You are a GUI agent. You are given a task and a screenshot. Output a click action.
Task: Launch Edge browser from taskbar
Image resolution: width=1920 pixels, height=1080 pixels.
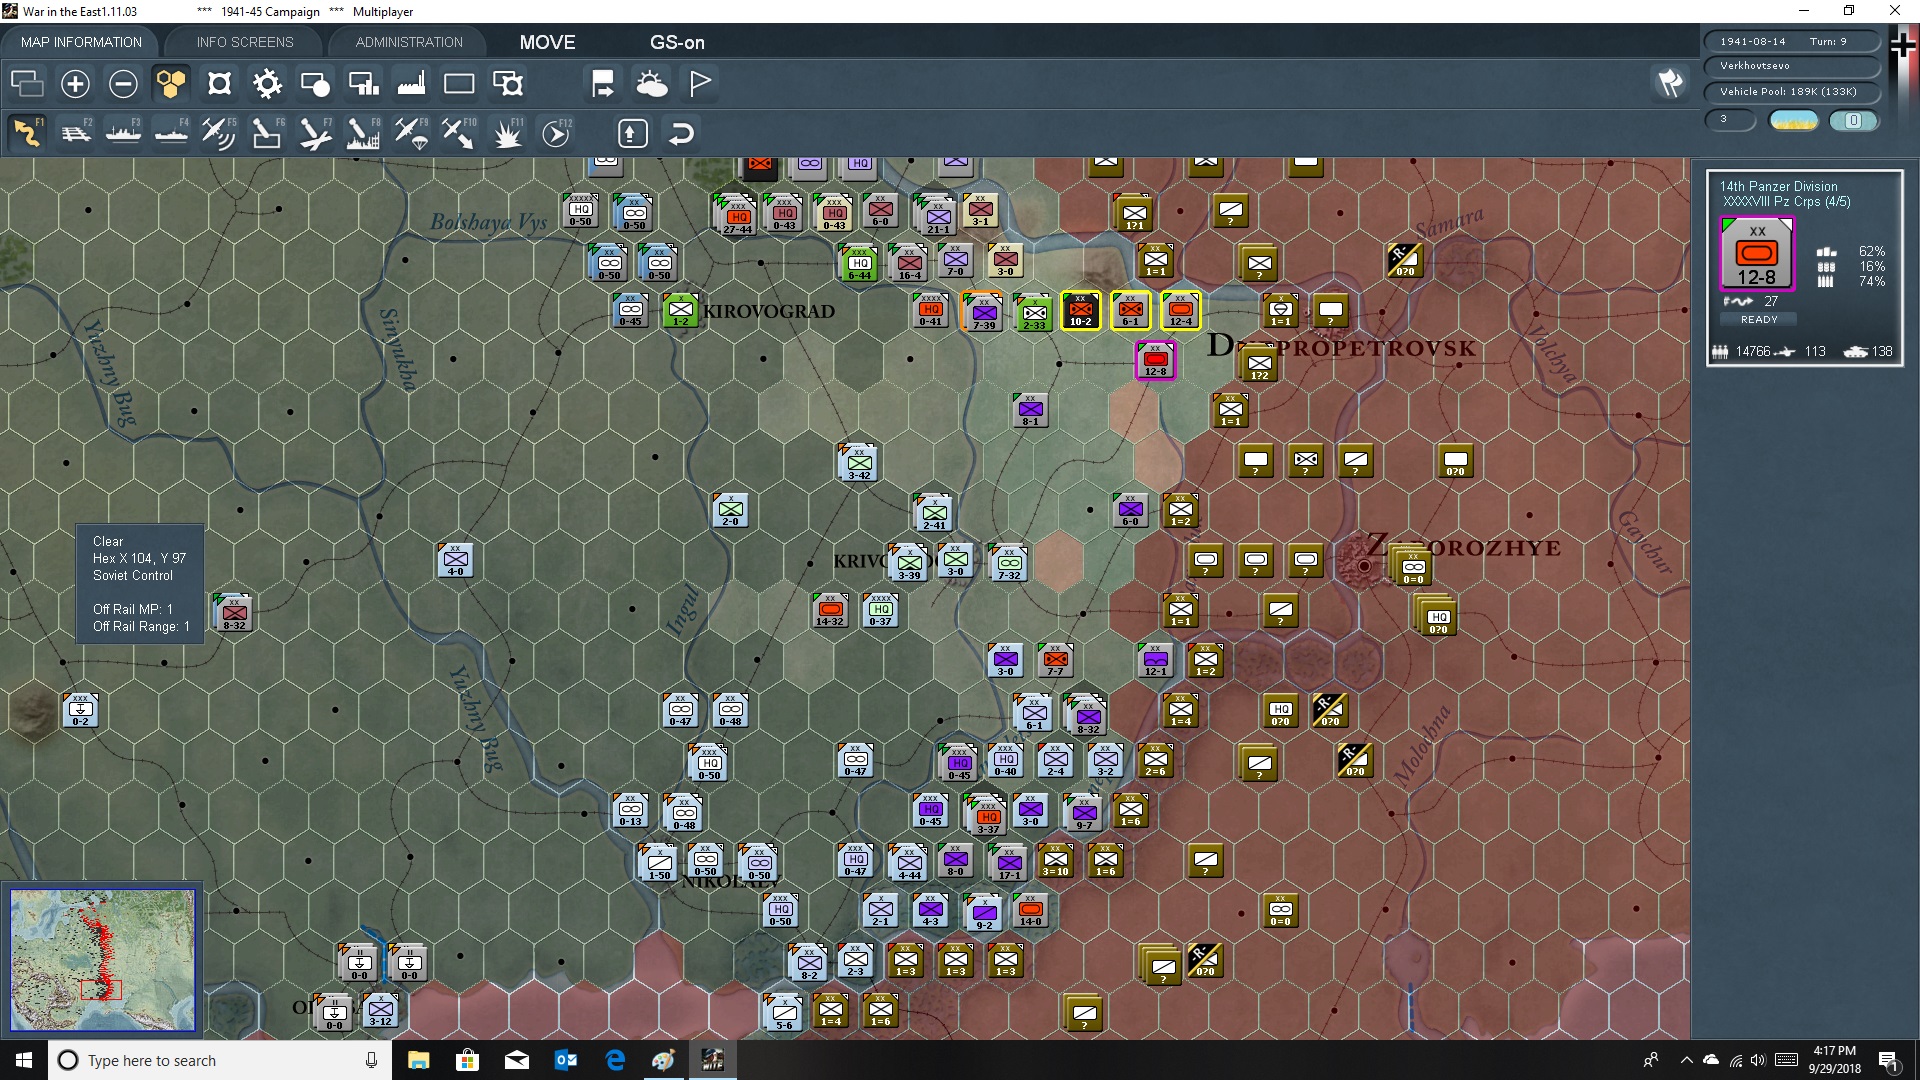[614, 1060]
